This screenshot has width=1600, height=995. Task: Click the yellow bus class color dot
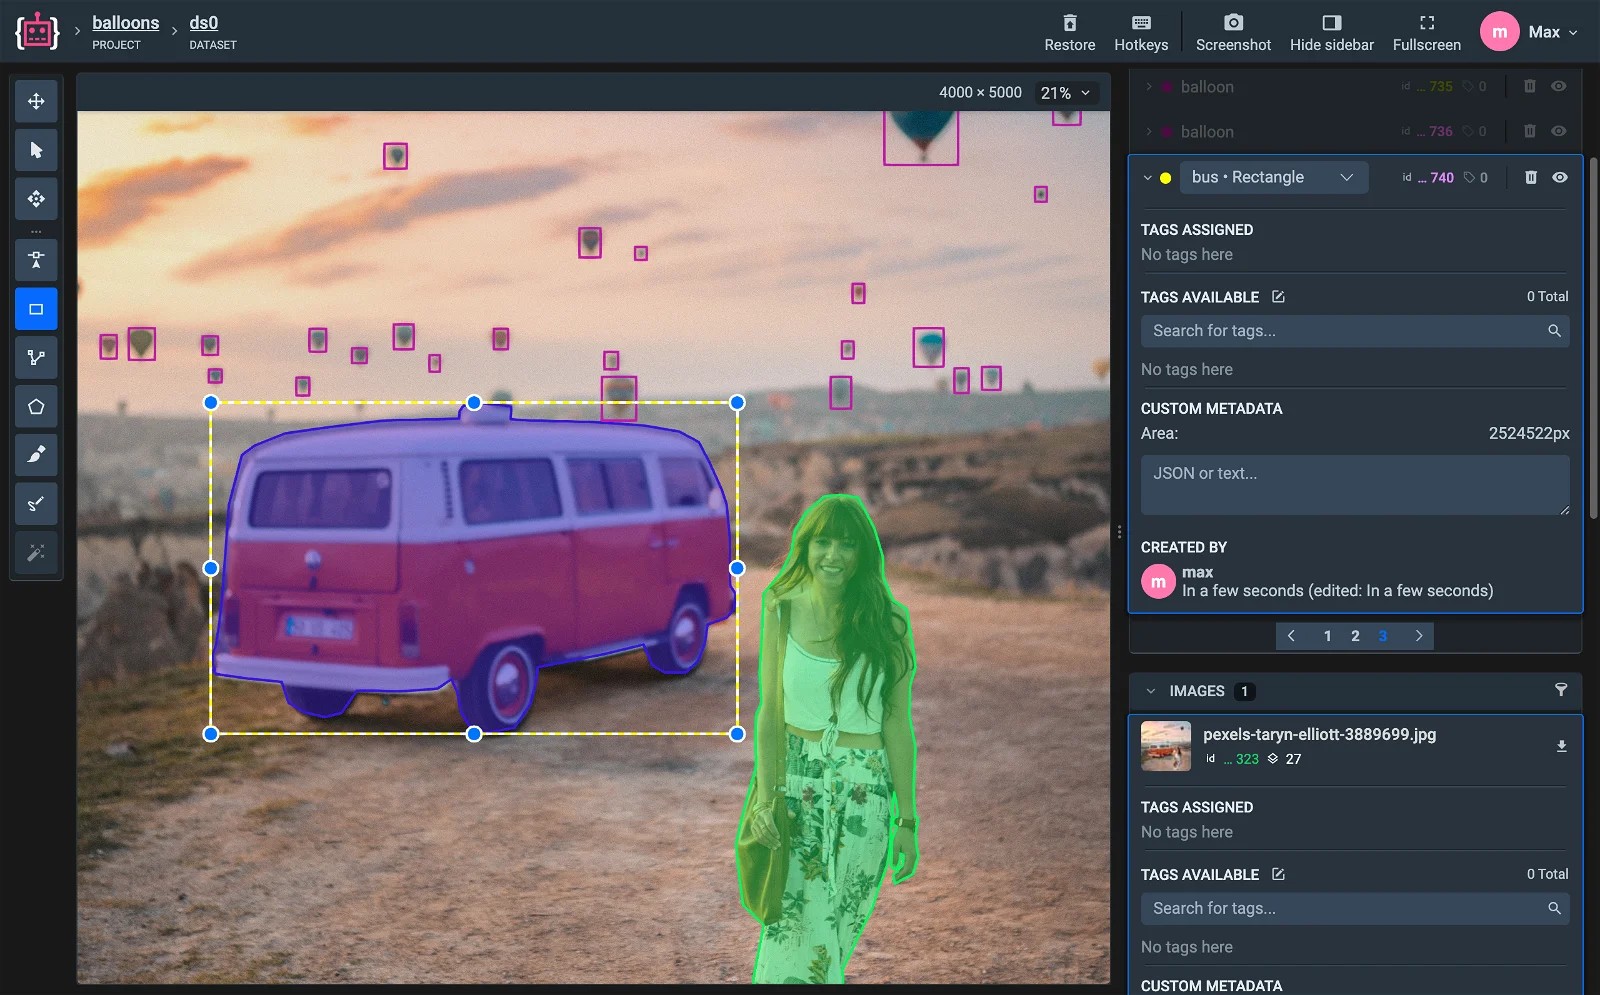click(x=1165, y=178)
